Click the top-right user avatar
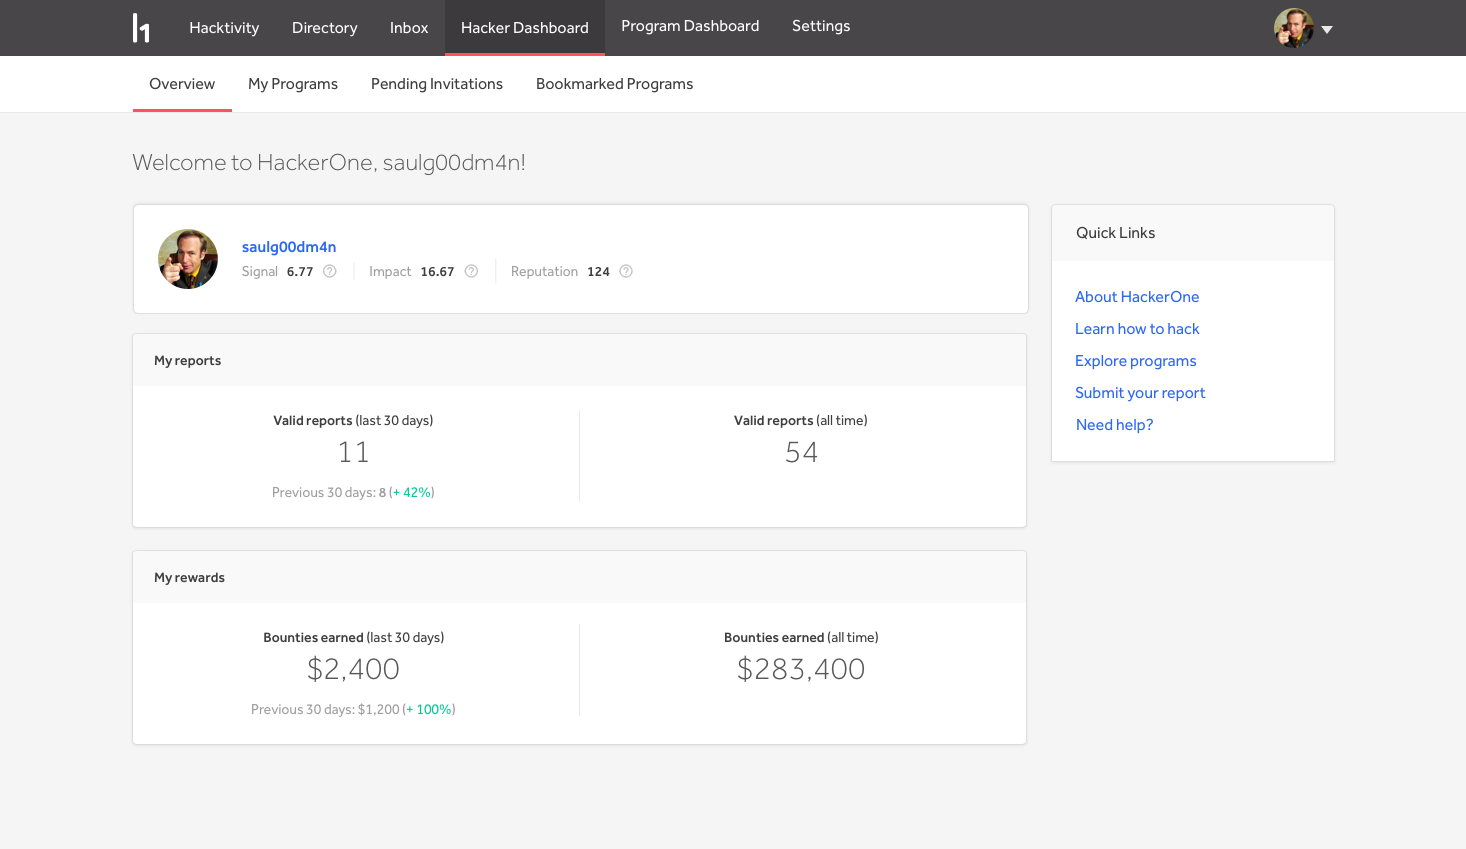The image size is (1466, 849). click(x=1293, y=28)
